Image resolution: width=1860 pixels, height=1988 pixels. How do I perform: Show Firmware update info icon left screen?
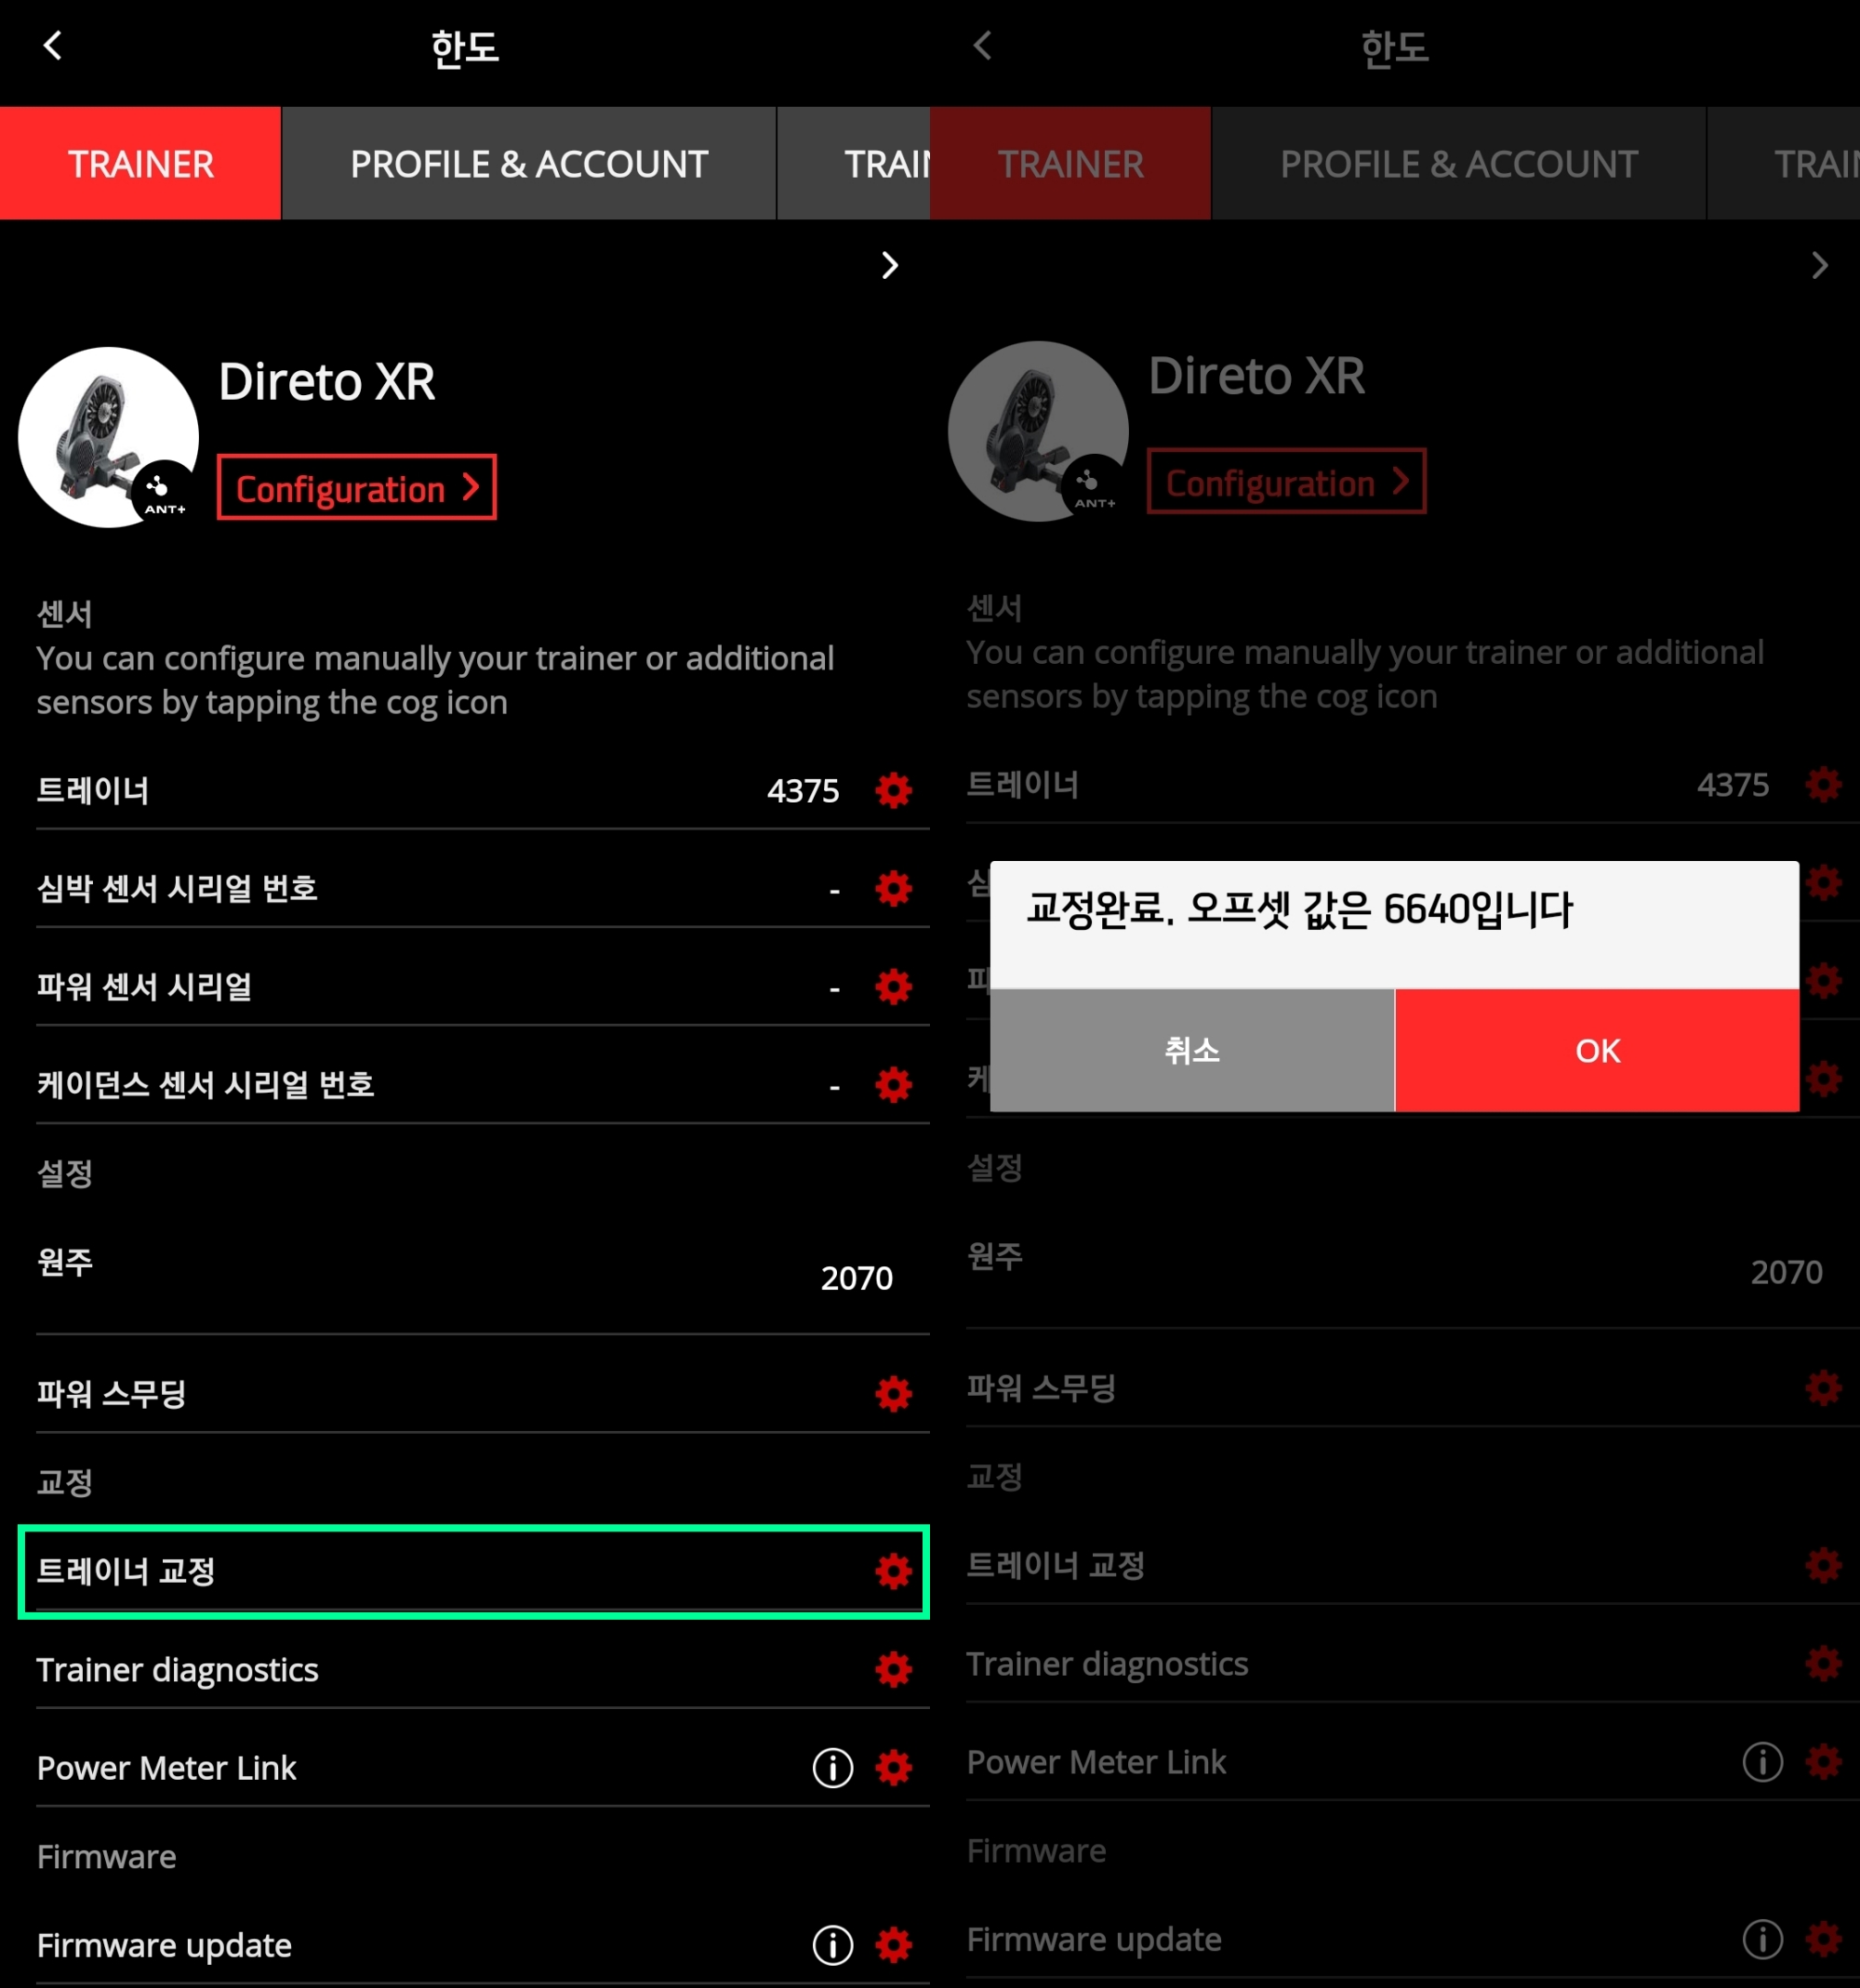point(832,1944)
